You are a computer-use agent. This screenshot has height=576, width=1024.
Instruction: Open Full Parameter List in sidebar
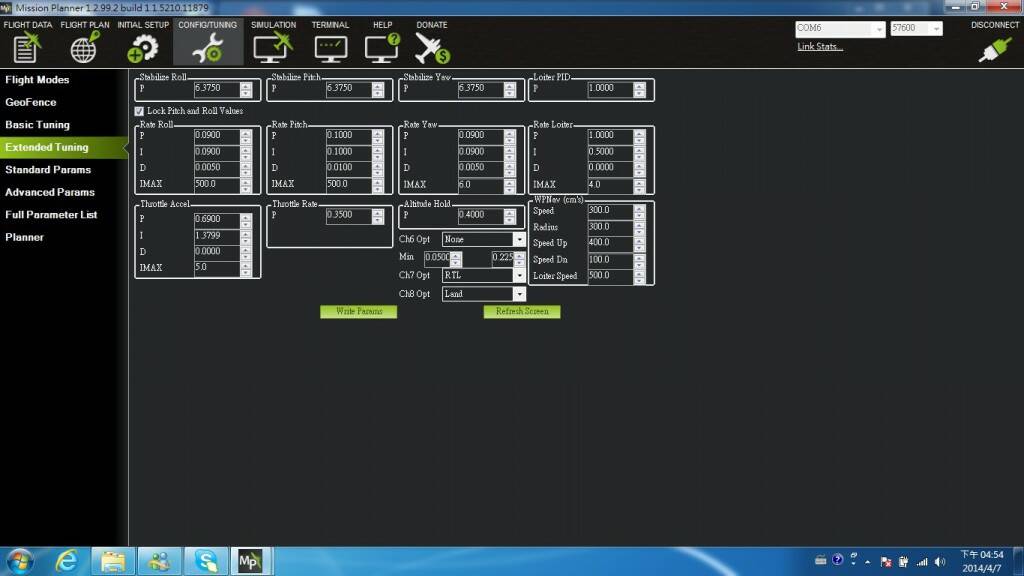point(51,215)
